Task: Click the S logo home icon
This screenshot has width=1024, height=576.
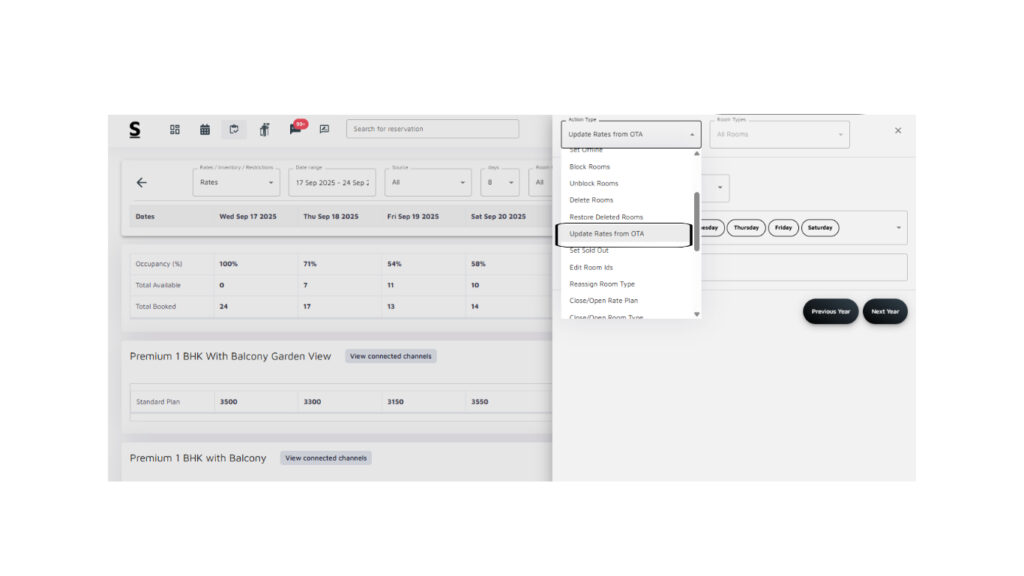Action: [x=135, y=129]
